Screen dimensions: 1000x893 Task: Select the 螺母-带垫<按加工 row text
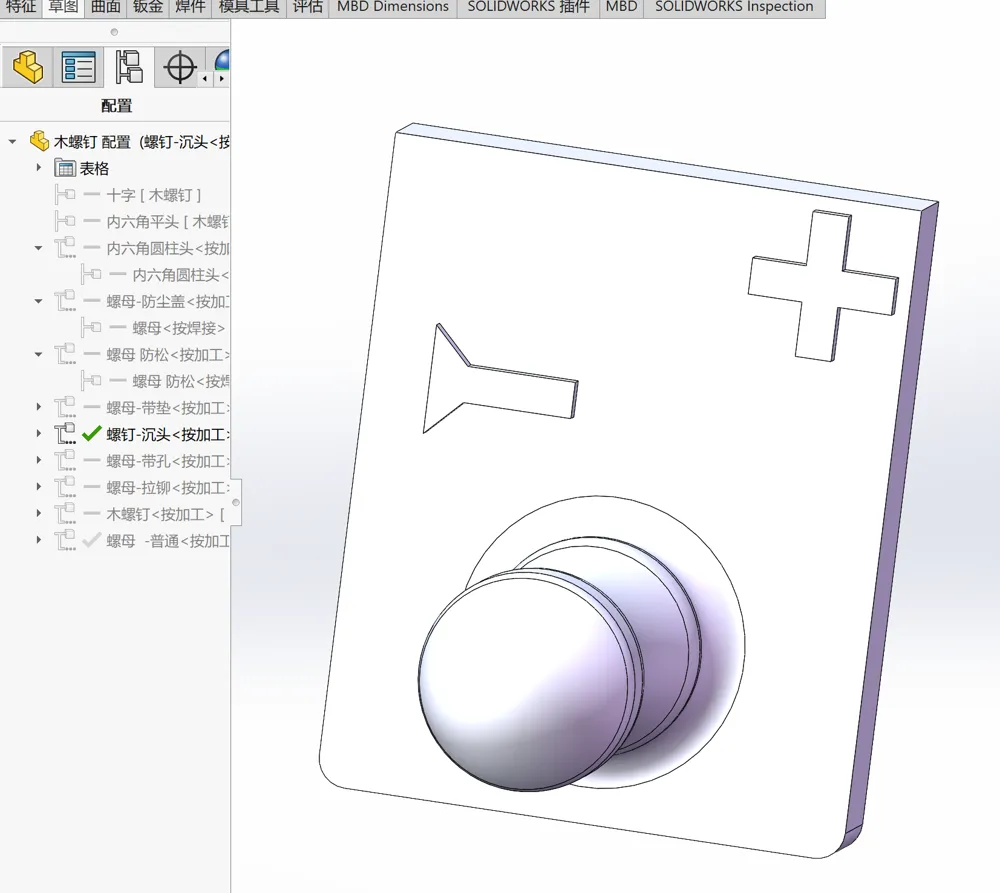click(168, 408)
